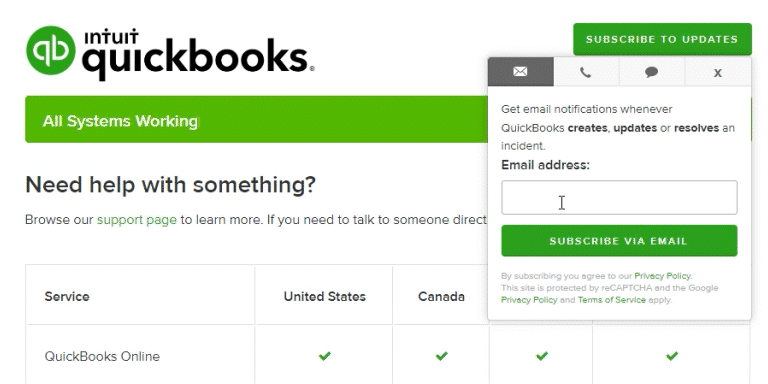Open the support page link
768x384 pixels.
pos(137,219)
